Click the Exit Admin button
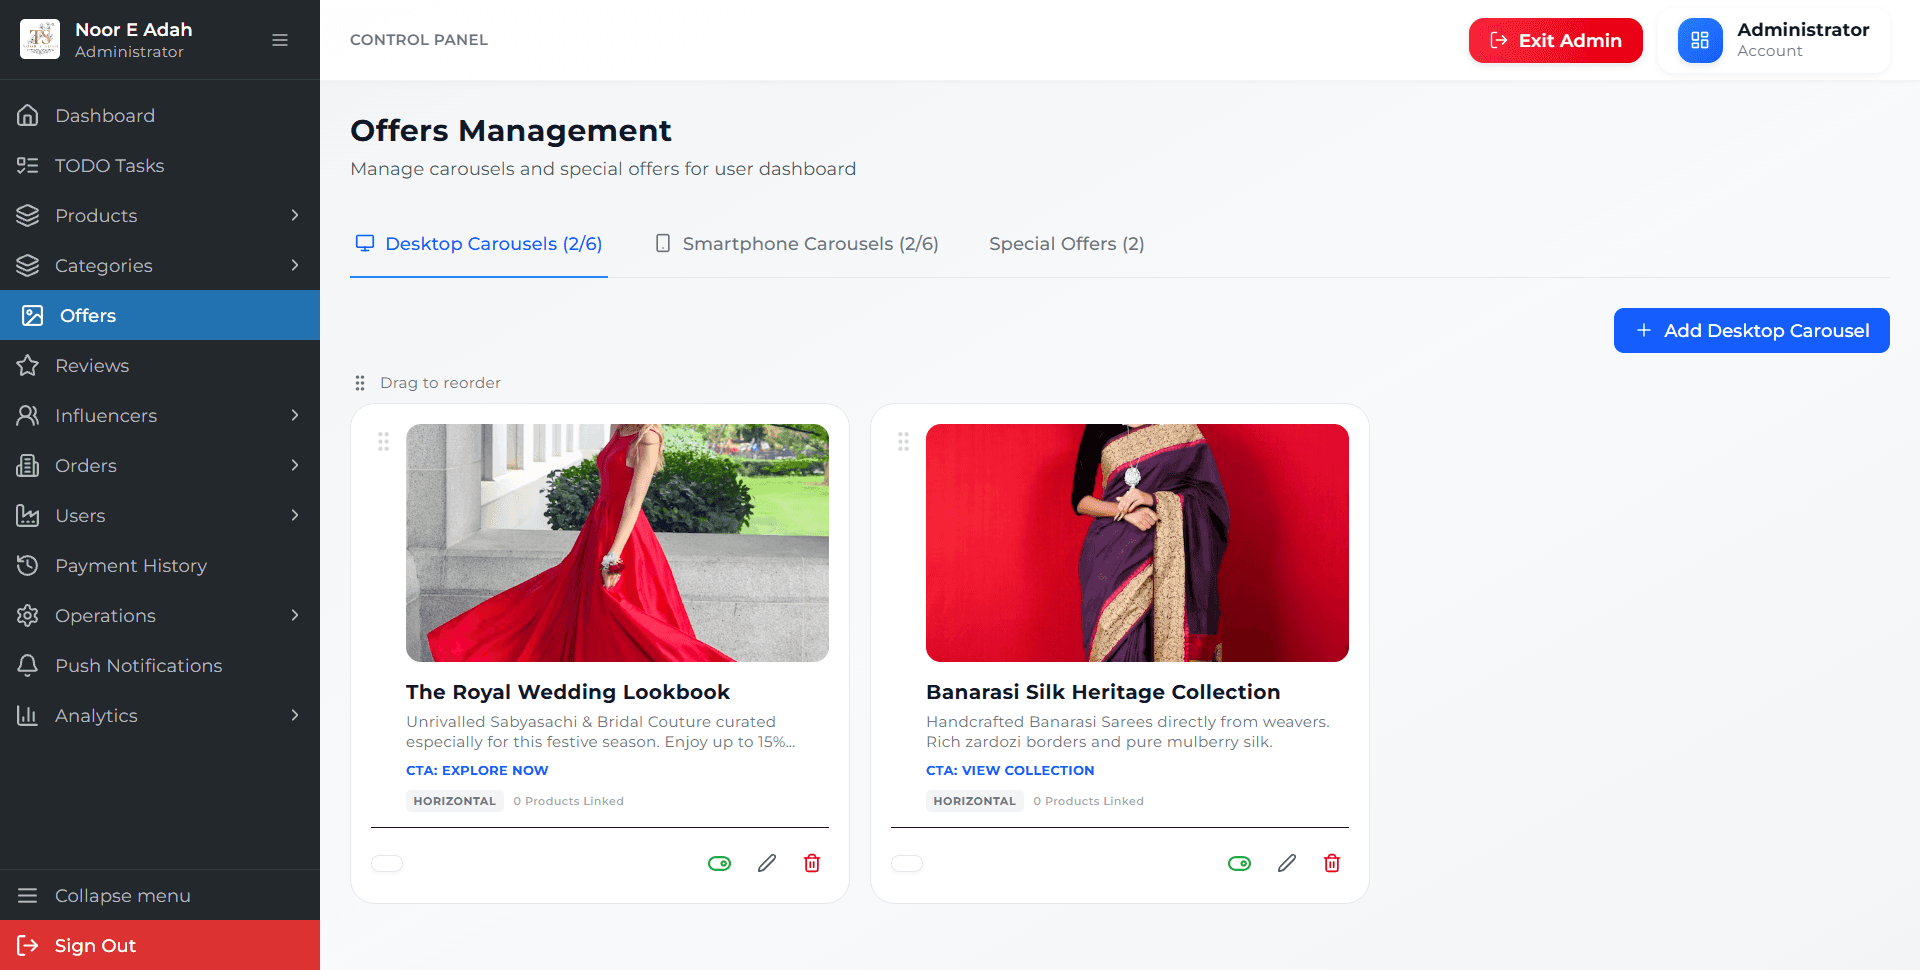The width and height of the screenshot is (1920, 970). (1556, 40)
